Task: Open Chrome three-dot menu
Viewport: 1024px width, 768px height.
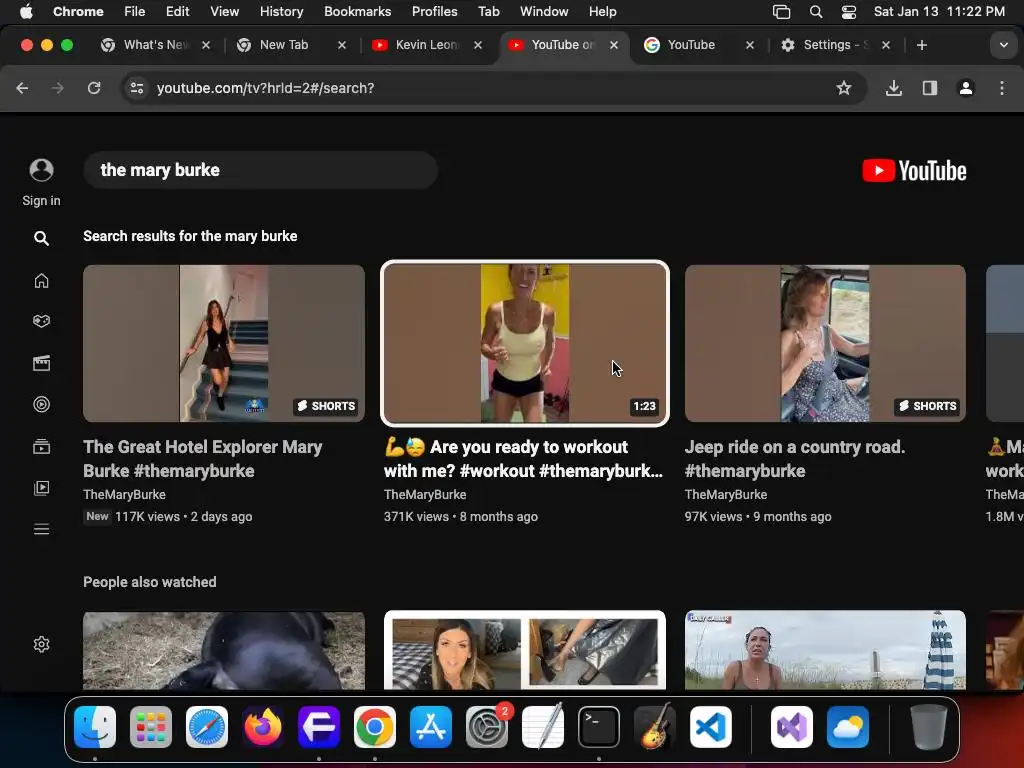Action: click(x=1002, y=88)
